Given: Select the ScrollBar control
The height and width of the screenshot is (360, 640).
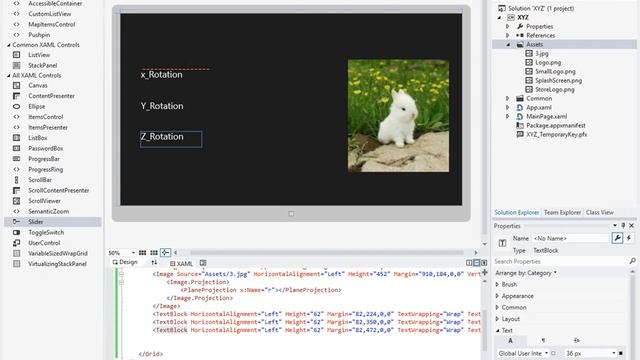Looking at the screenshot, I should [x=40, y=180].
